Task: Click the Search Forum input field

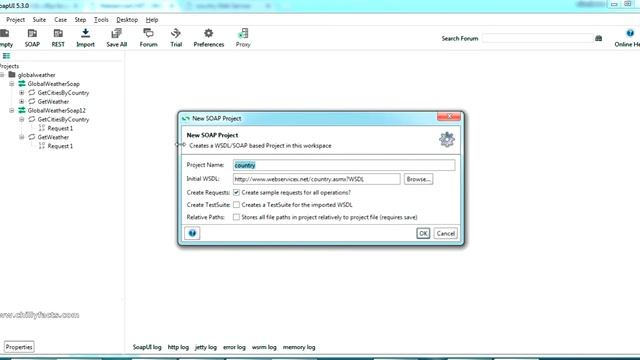Action: [538, 38]
